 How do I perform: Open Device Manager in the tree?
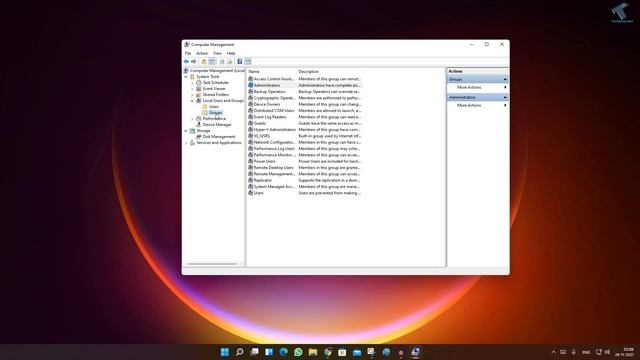pos(217,124)
